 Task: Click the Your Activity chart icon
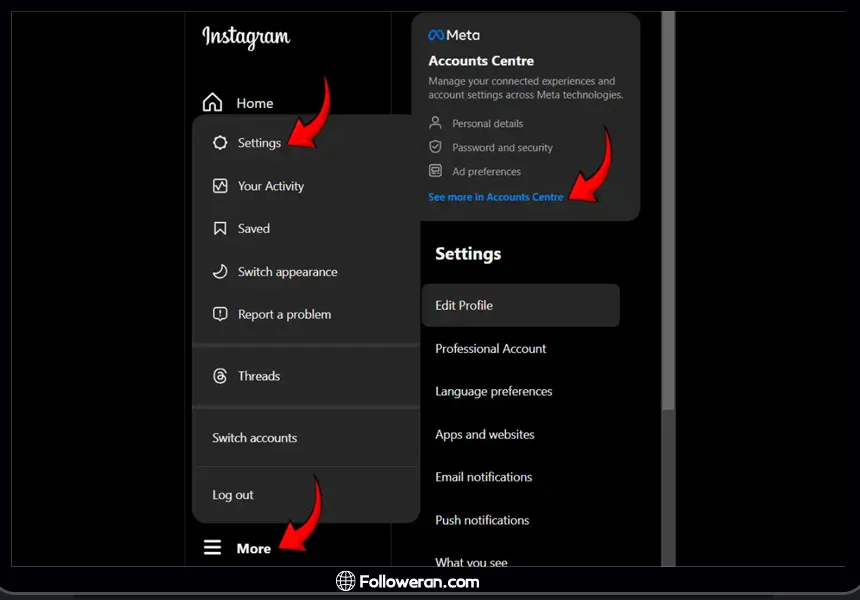pos(220,186)
